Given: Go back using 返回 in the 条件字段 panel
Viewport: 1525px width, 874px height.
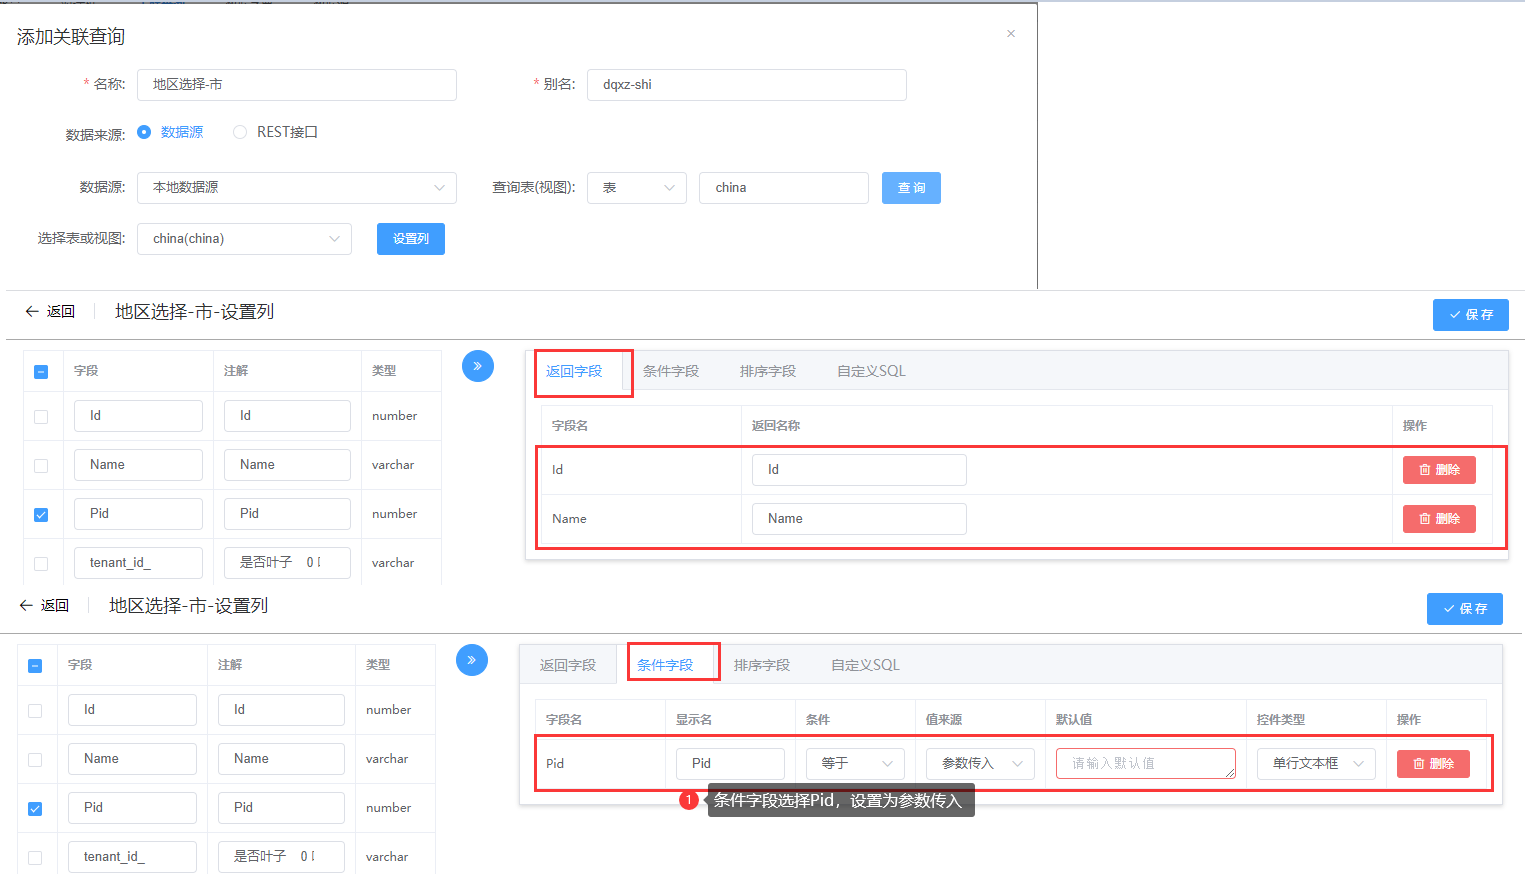Looking at the screenshot, I should pos(44,605).
